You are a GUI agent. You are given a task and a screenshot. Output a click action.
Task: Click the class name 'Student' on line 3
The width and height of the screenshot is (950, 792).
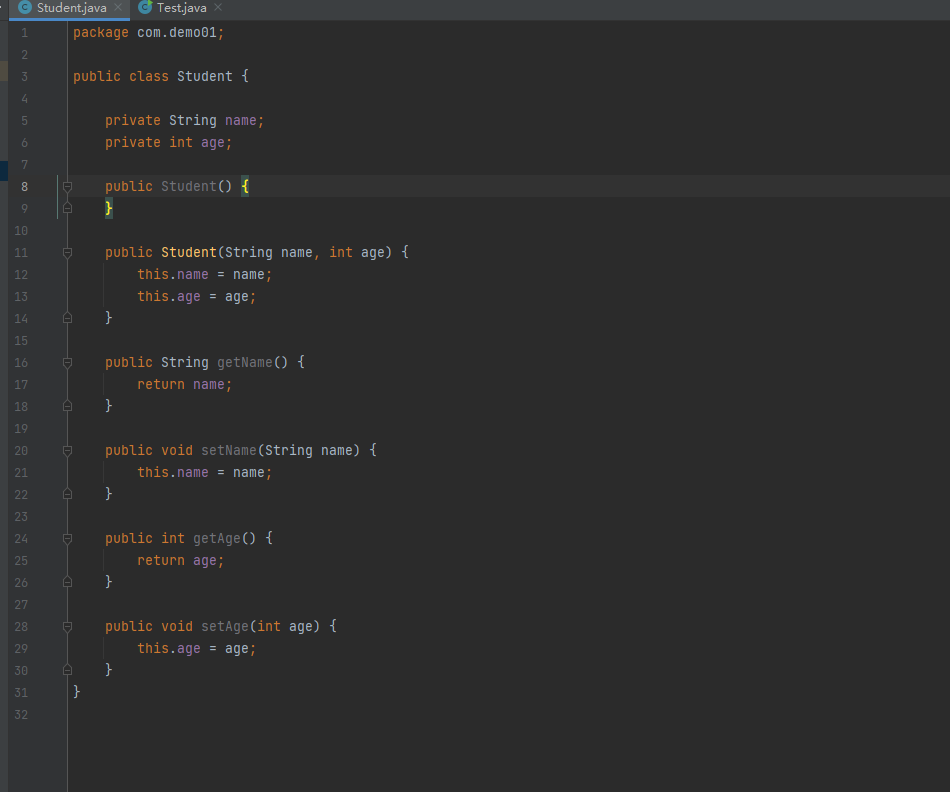pos(204,76)
